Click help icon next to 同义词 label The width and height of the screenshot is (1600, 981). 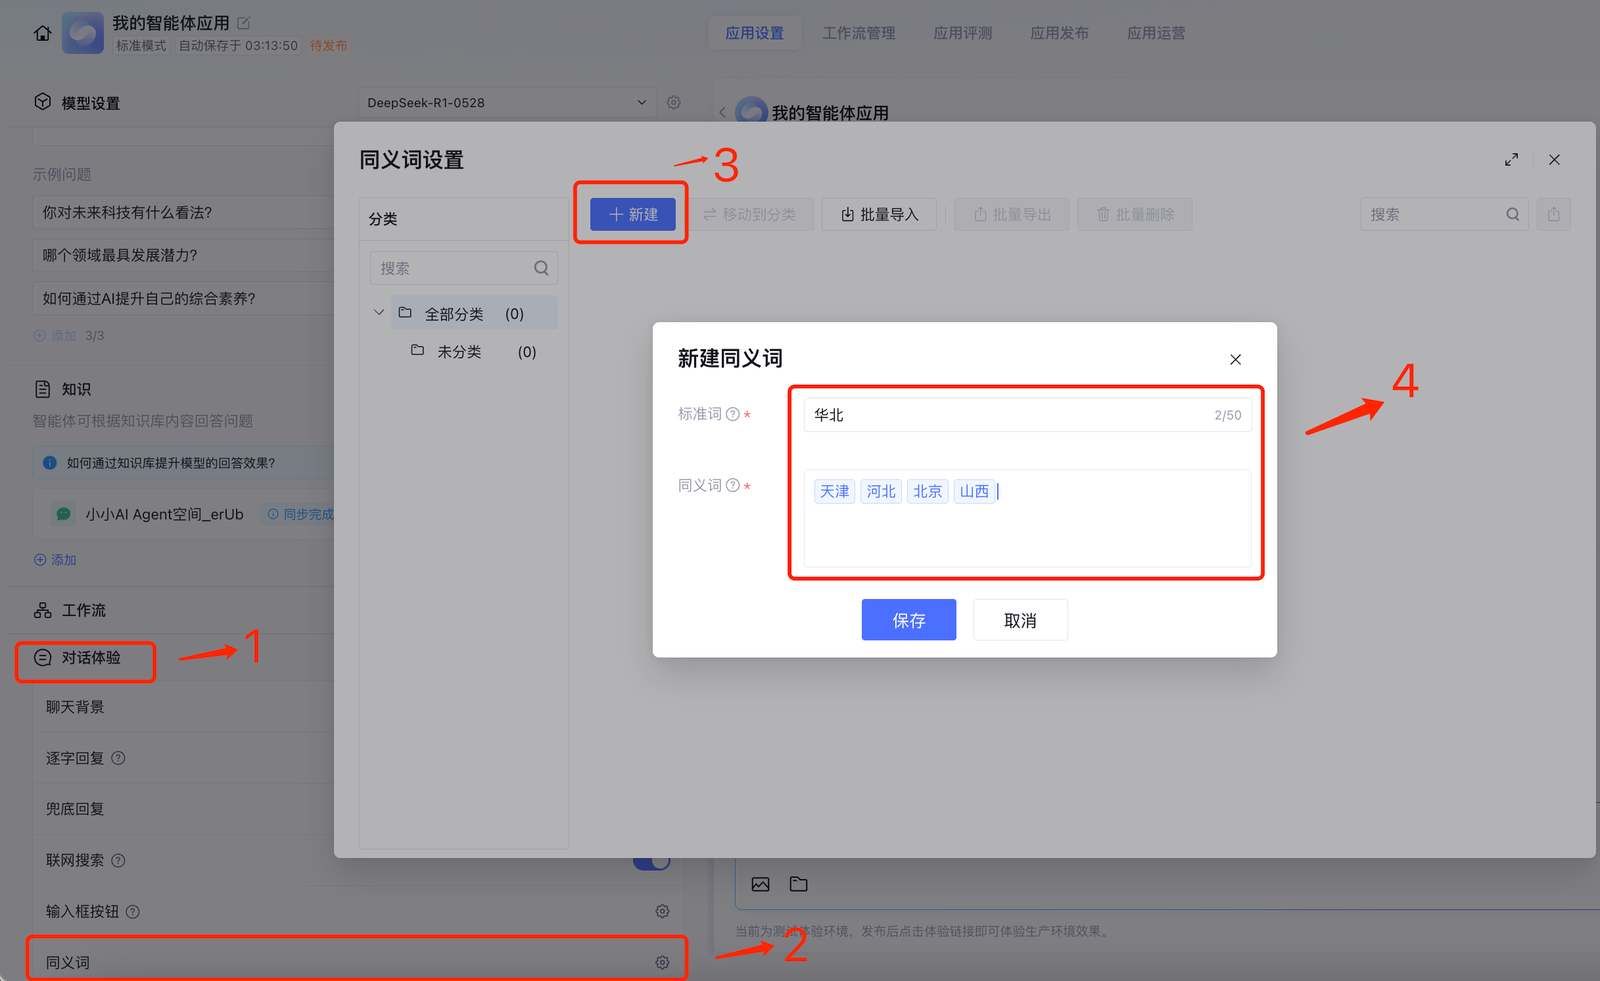point(733,486)
